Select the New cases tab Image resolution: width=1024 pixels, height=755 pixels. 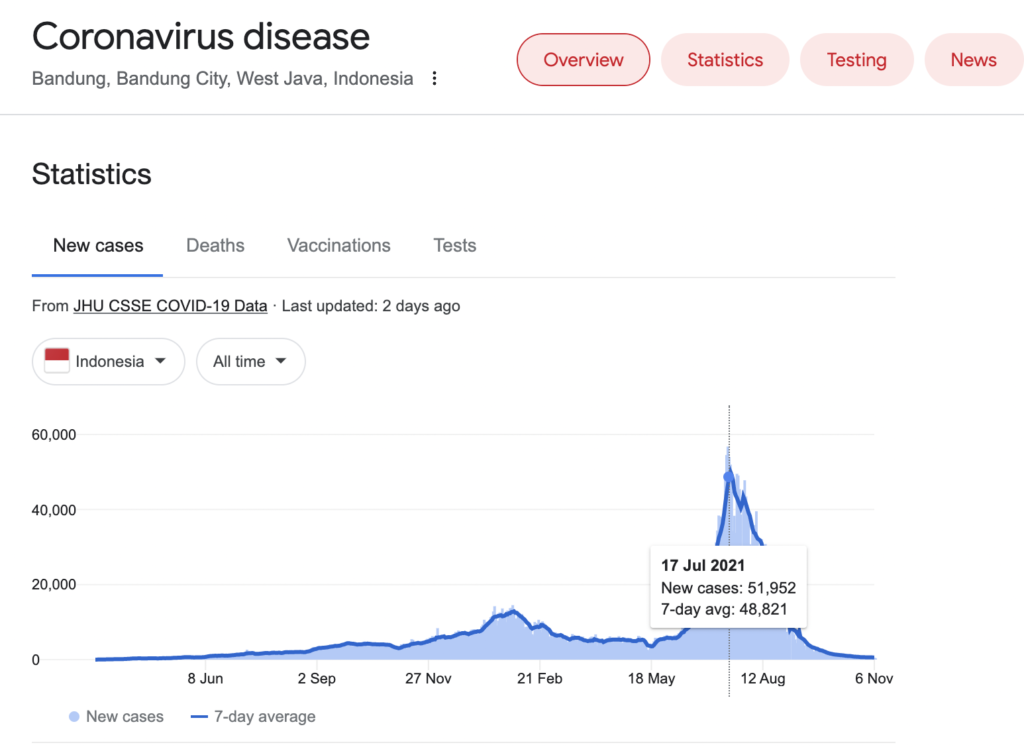coord(98,245)
